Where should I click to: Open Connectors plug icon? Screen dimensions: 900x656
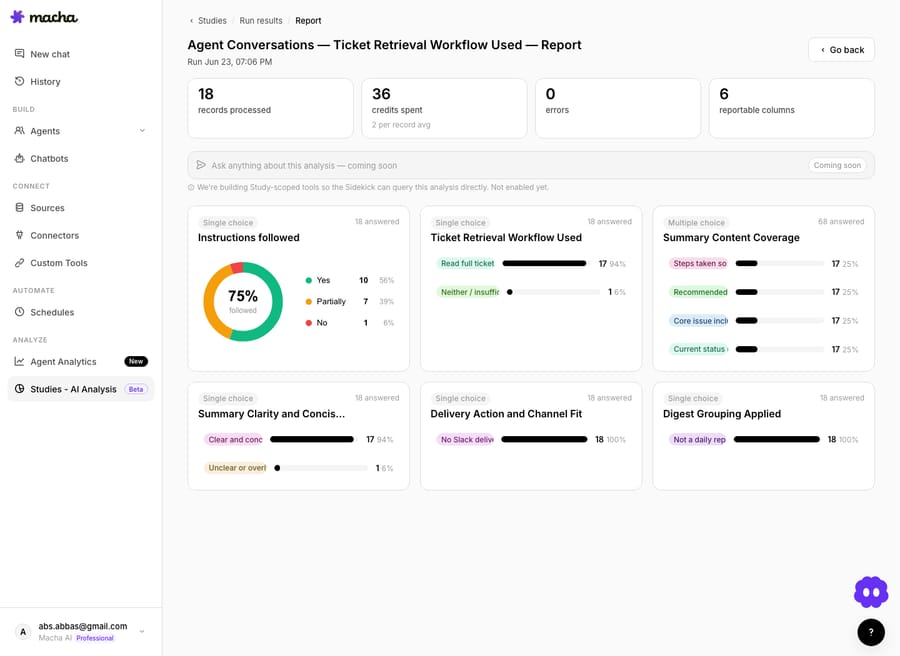click(x=20, y=235)
